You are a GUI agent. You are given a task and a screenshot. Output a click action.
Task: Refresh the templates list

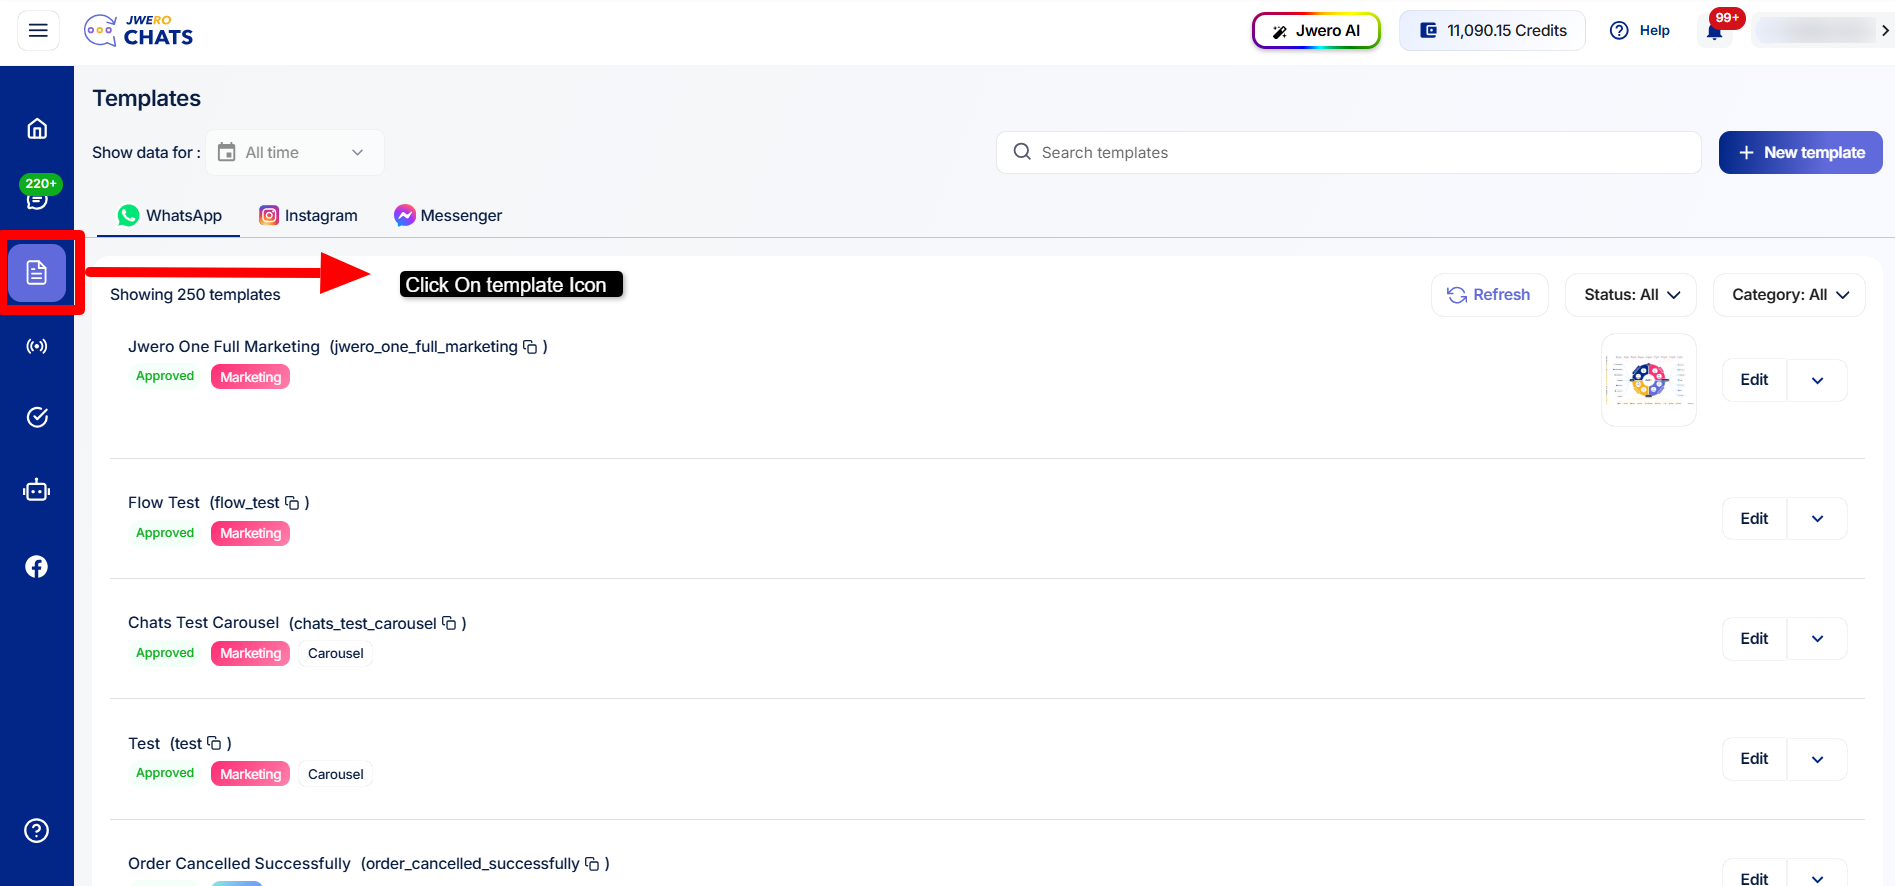[x=1489, y=295]
